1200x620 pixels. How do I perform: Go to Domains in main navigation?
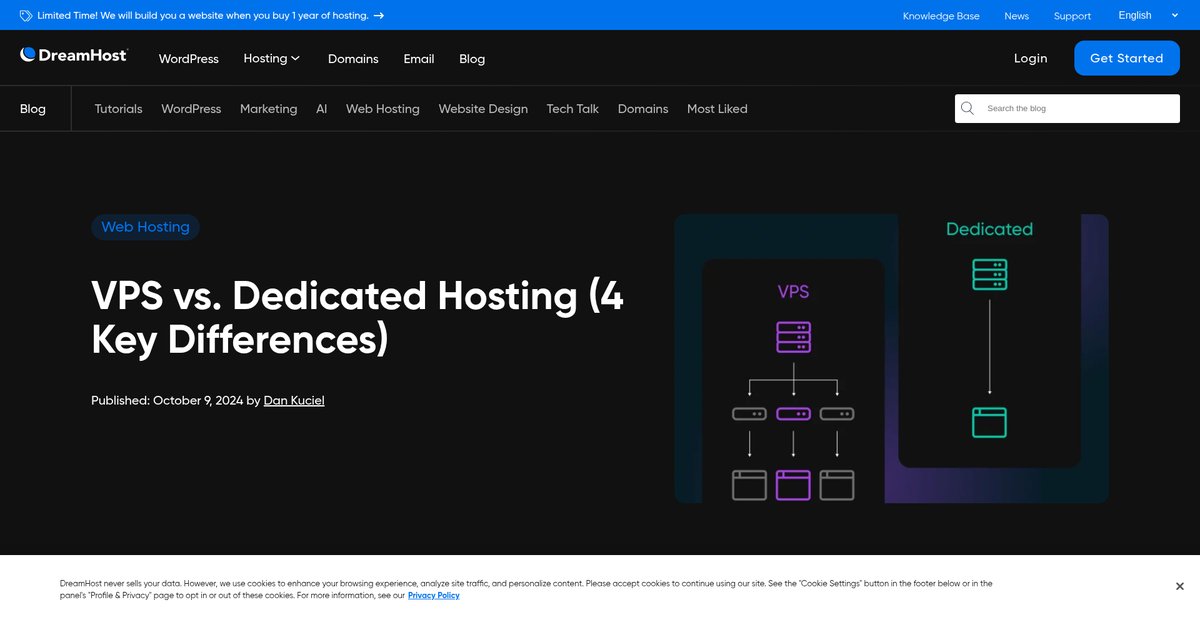[x=353, y=59]
